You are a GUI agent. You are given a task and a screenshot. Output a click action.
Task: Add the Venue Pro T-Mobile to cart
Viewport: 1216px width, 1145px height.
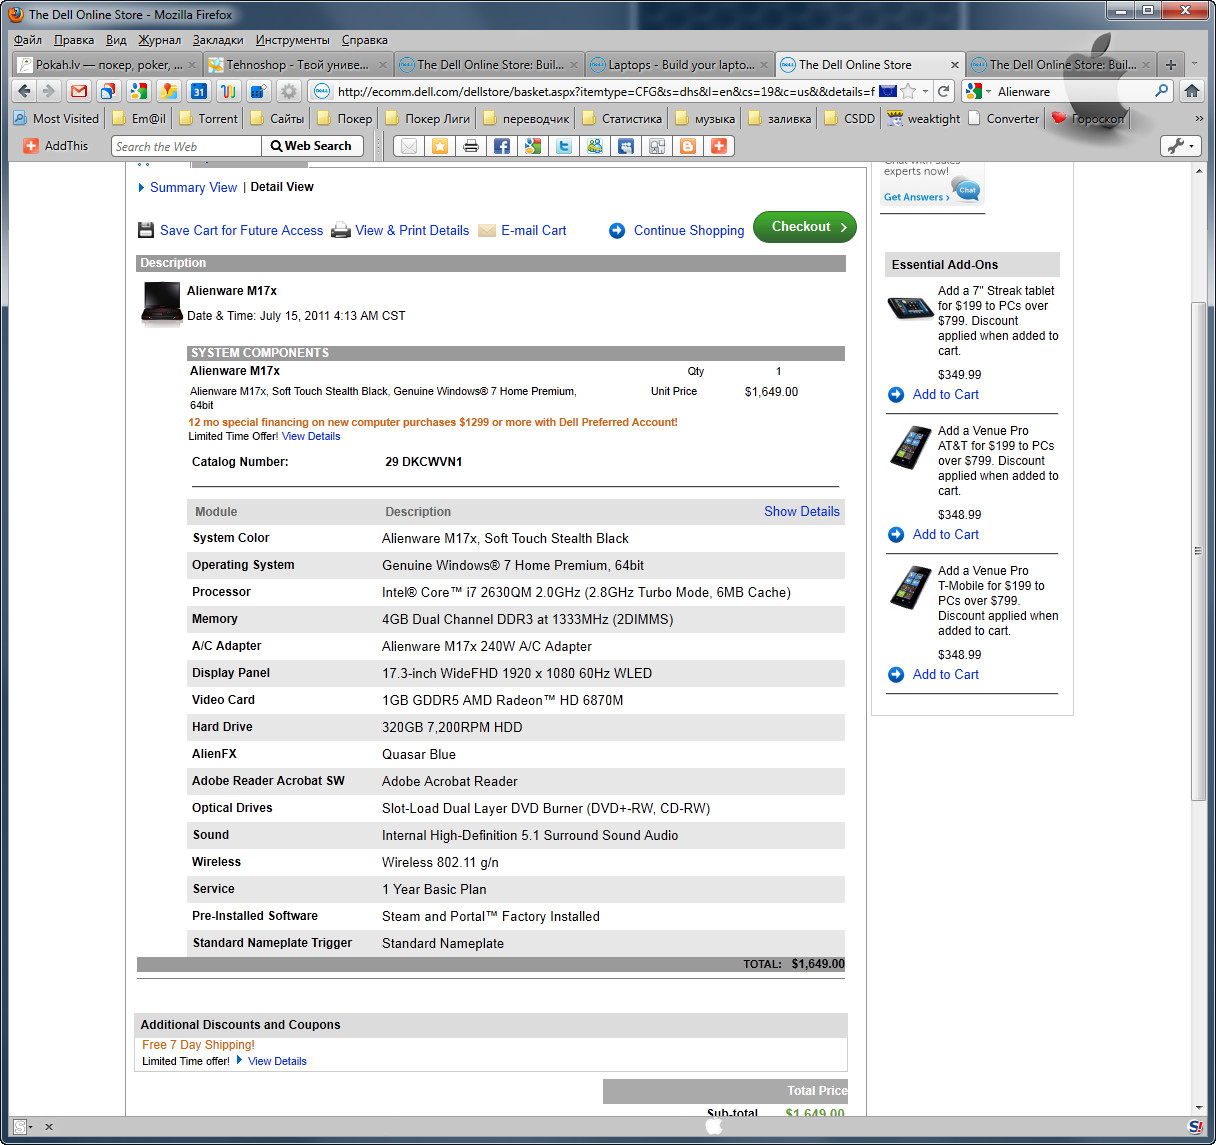[x=945, y=674]
